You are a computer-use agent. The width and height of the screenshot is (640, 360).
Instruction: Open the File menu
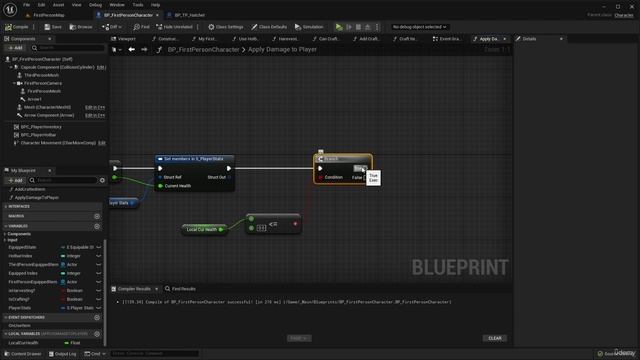[x=27, y=5]
